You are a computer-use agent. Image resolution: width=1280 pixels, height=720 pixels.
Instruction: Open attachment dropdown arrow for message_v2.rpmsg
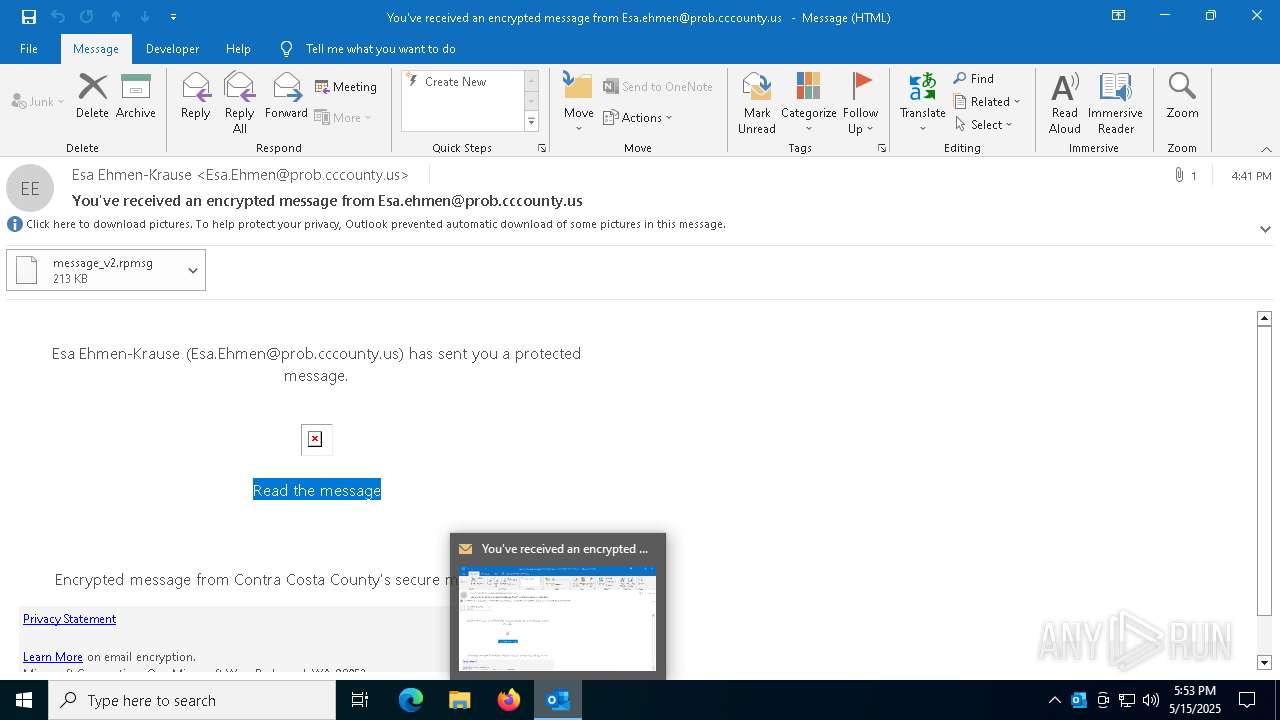[x=193, y=270]
